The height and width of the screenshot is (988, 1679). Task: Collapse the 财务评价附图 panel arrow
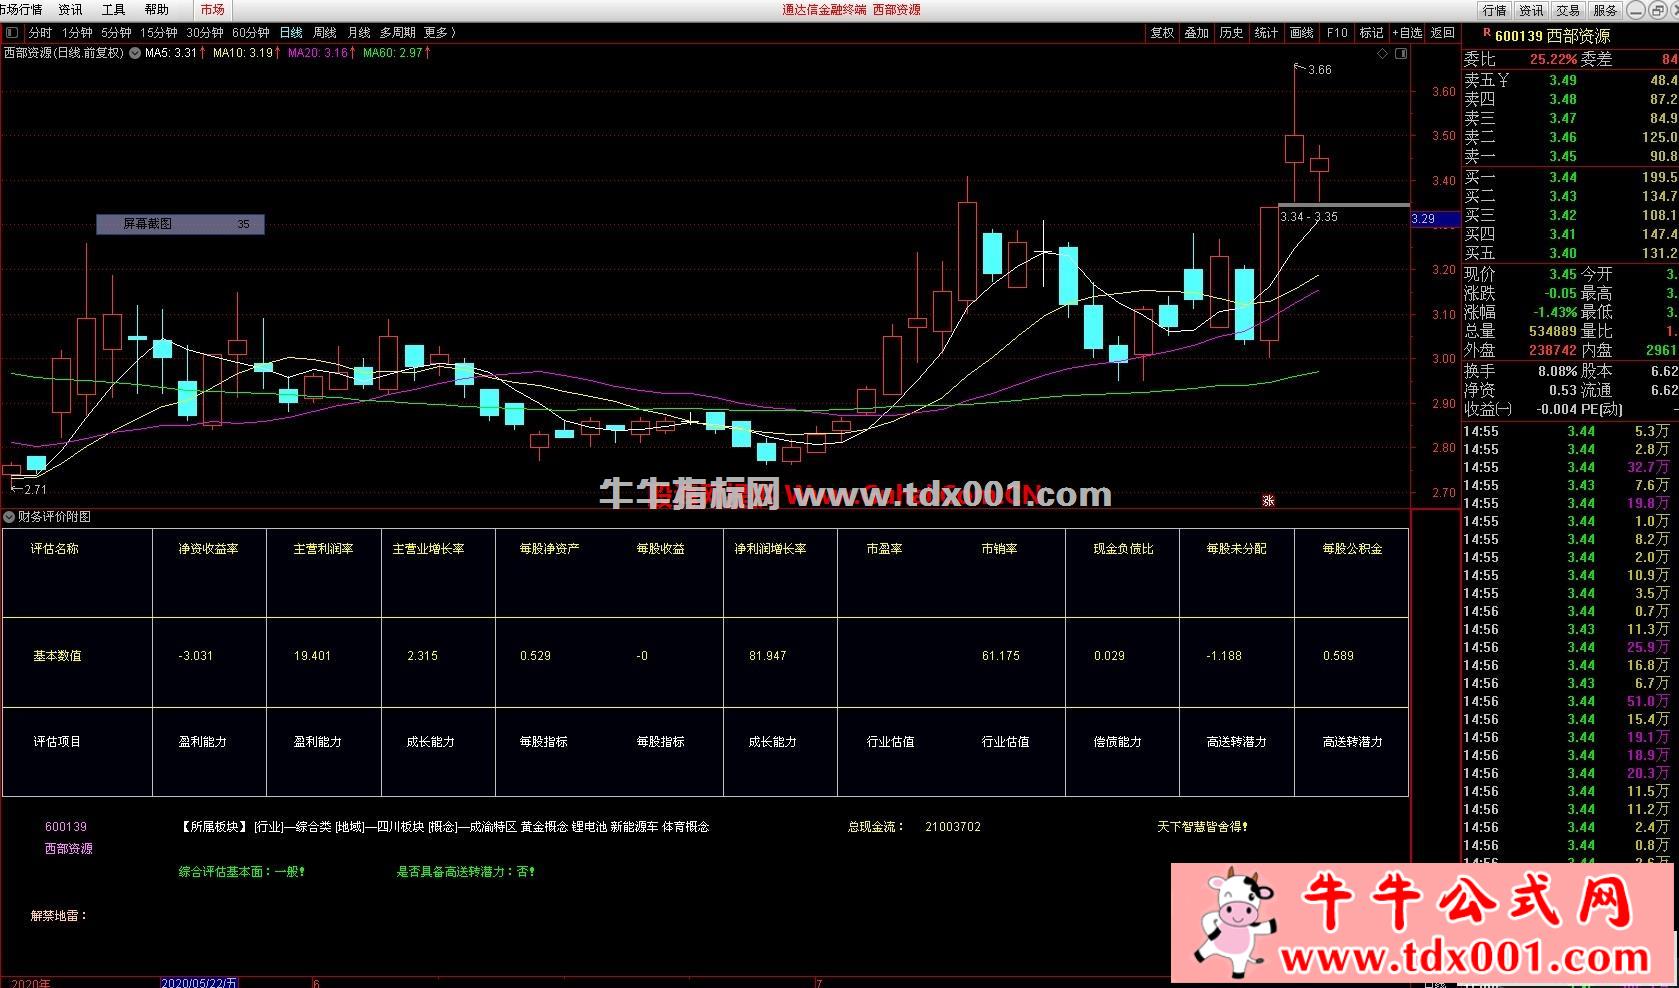pos(9,517)
